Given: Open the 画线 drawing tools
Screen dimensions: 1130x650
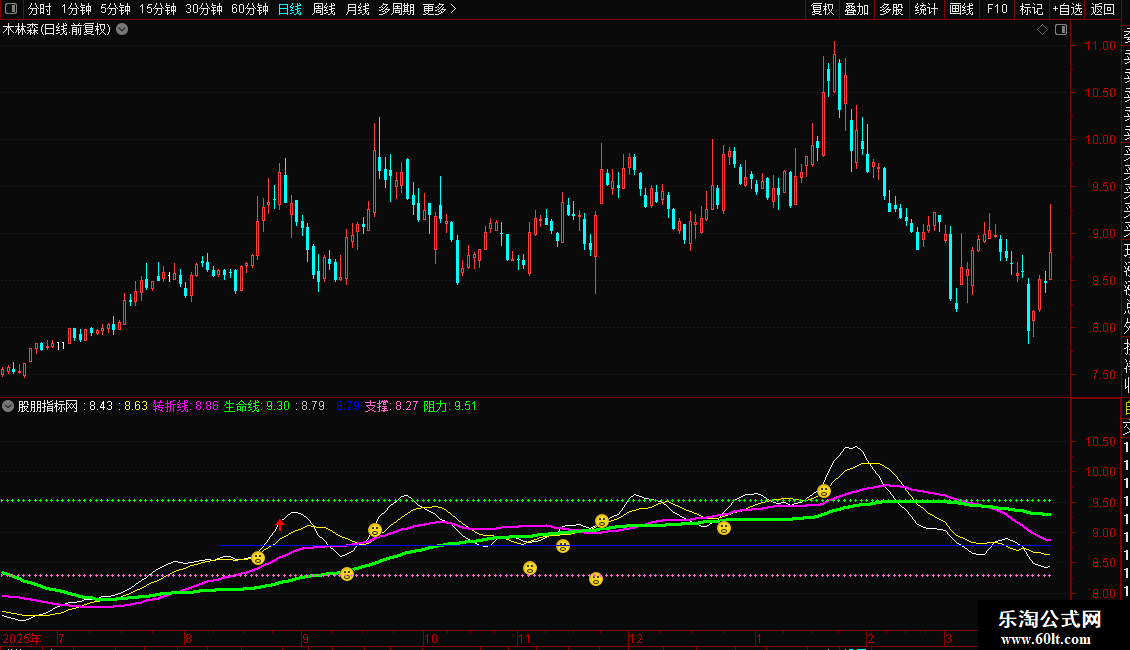Looking at the screenshot, I should point(961,9).
